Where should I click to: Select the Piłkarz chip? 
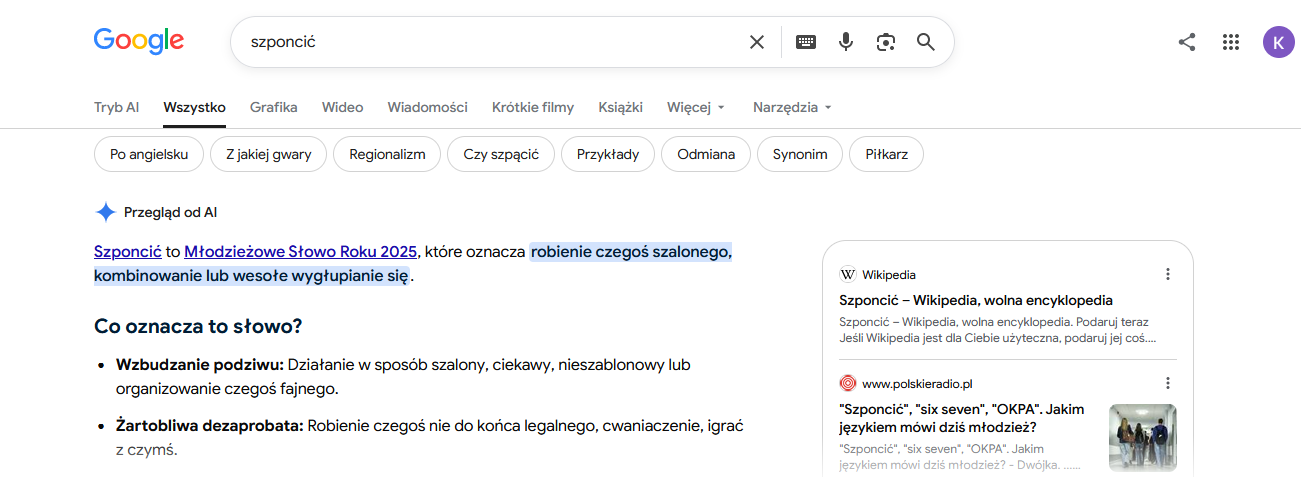(x=886, y=154)
